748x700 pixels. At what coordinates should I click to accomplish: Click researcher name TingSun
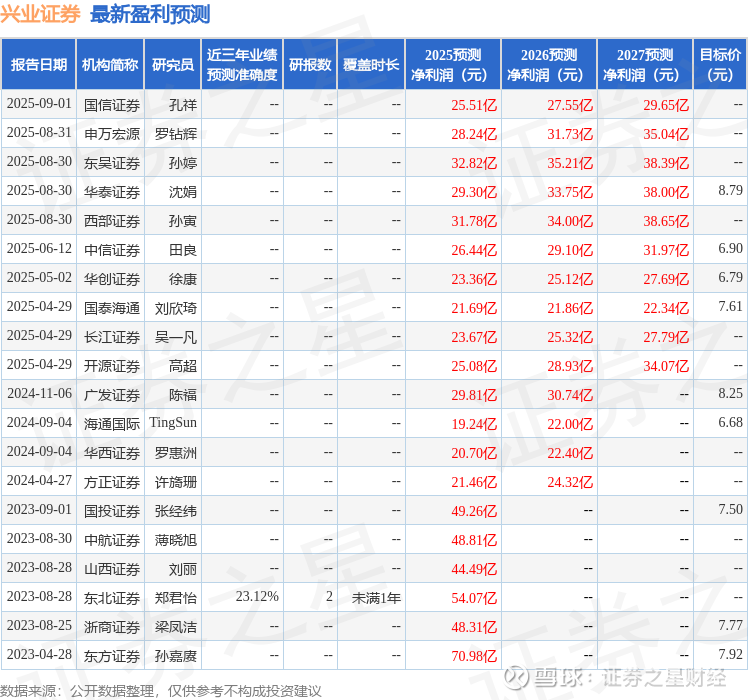click(x=173, y=423)
